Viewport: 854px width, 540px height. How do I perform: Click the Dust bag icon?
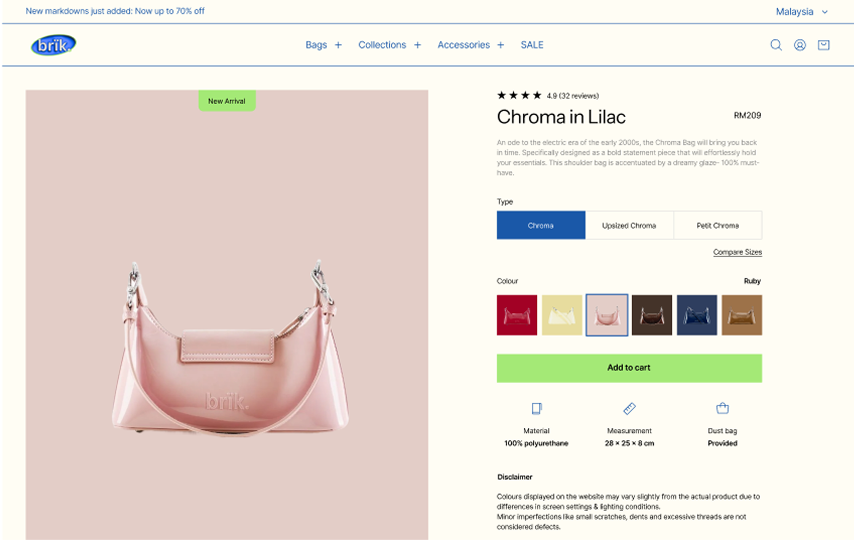point(722,408)
